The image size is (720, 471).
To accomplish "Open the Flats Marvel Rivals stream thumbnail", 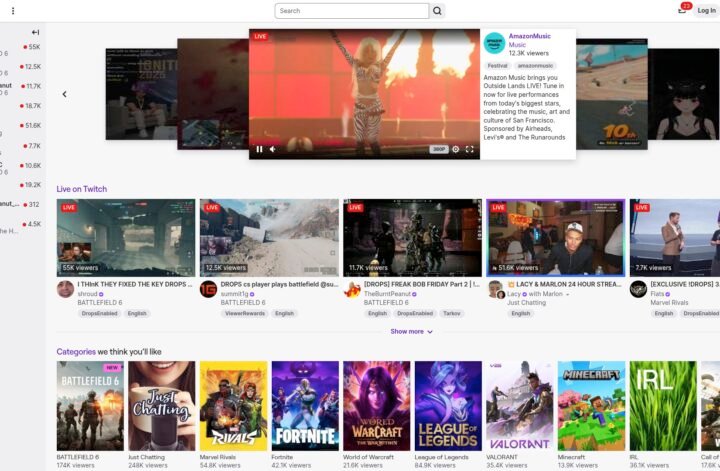I will [675, 238].
